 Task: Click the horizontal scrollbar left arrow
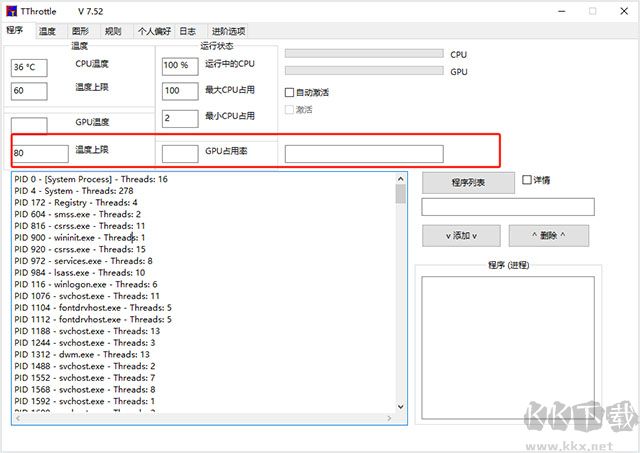[18, 418]
